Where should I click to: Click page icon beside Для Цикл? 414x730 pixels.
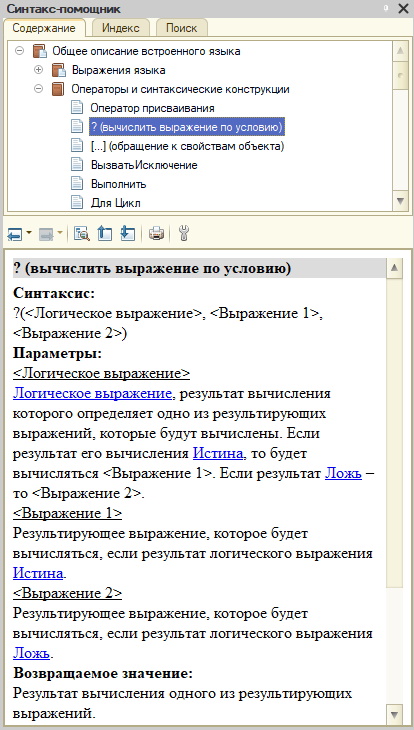(77, 202)
